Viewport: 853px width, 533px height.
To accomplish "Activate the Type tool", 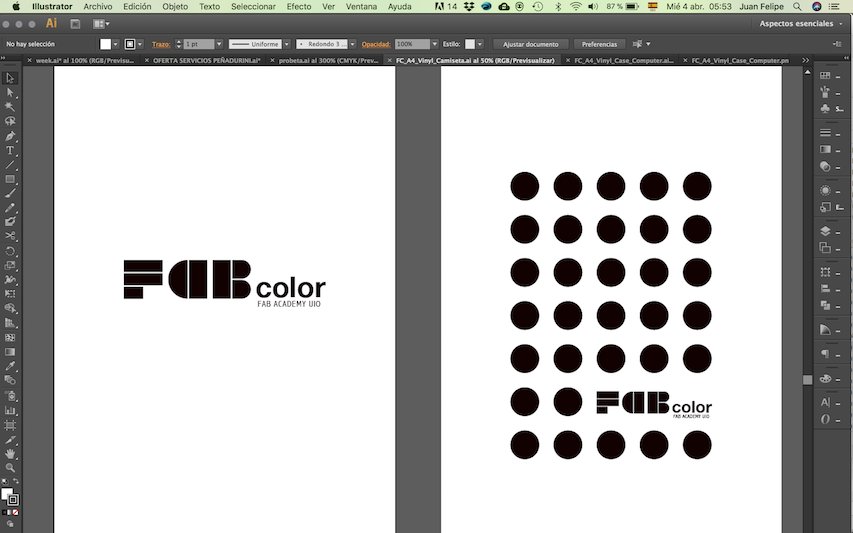I will tap(10, 150).
